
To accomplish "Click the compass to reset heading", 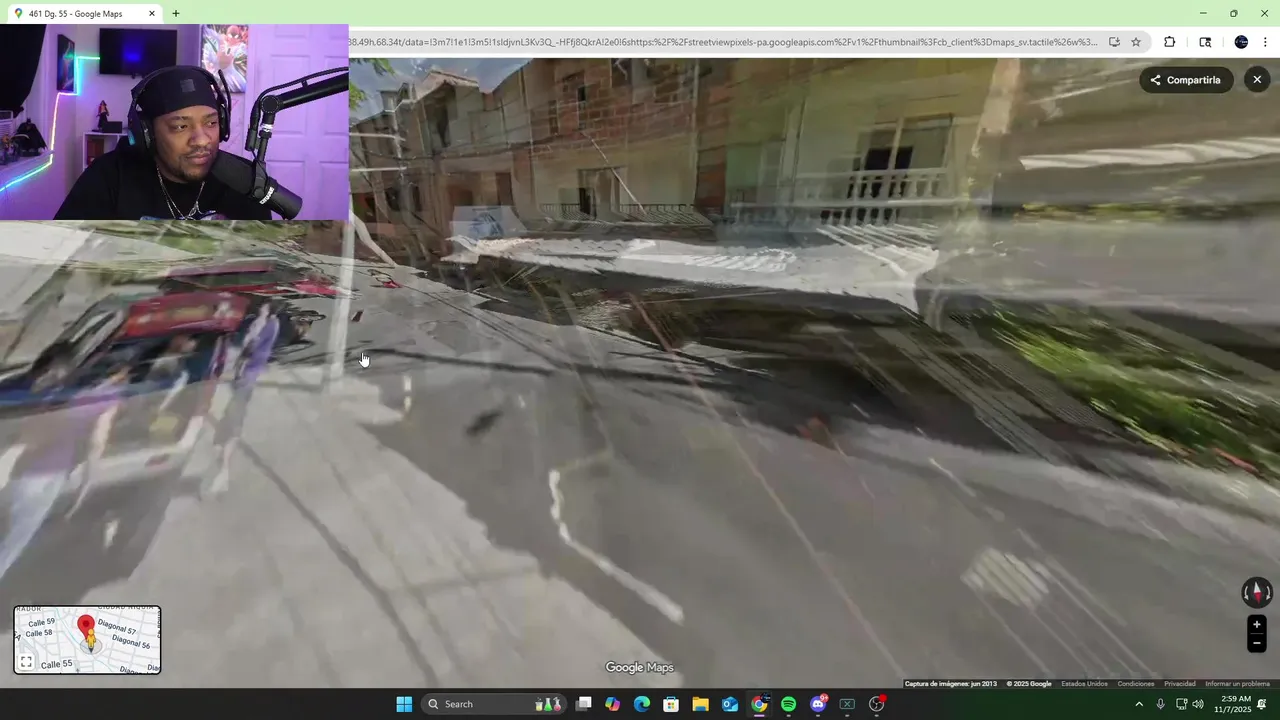I will (x=1257, y=592).
